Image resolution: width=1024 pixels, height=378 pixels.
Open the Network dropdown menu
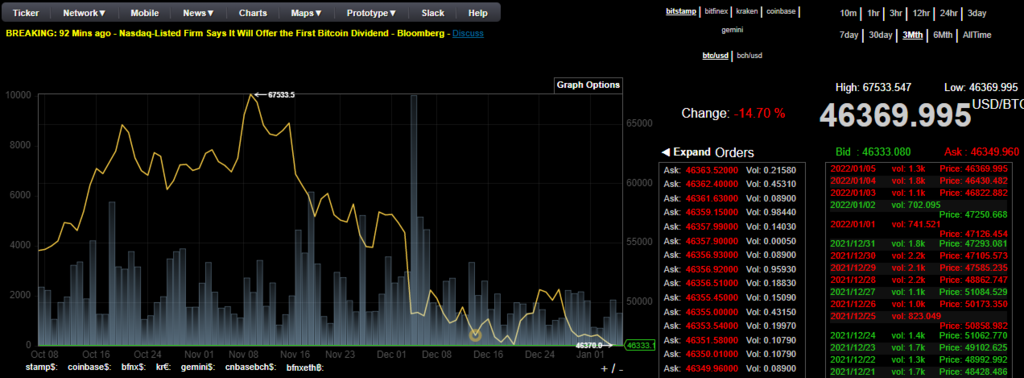tap(84, 13)
